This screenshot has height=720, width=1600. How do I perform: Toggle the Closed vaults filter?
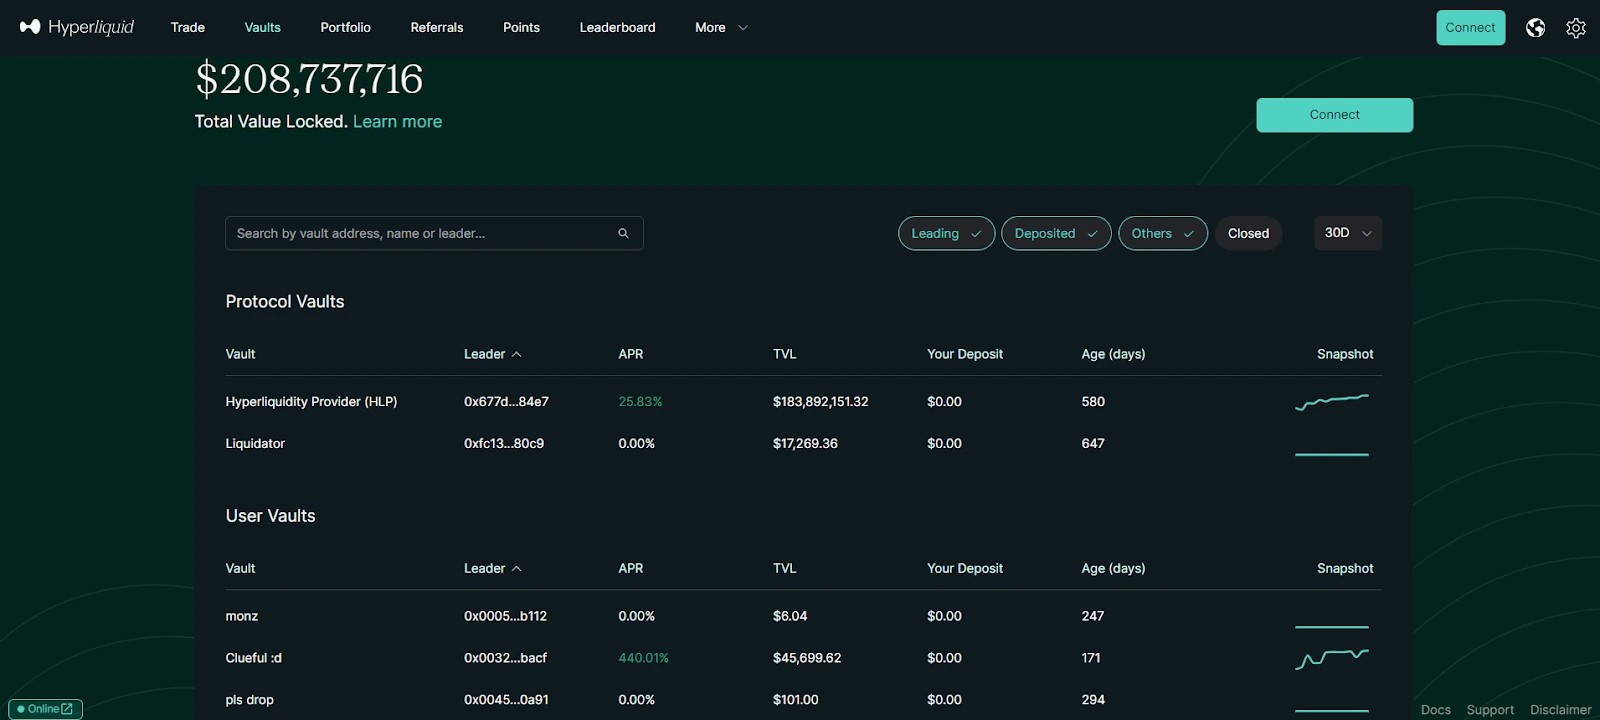click(1248, 233)
